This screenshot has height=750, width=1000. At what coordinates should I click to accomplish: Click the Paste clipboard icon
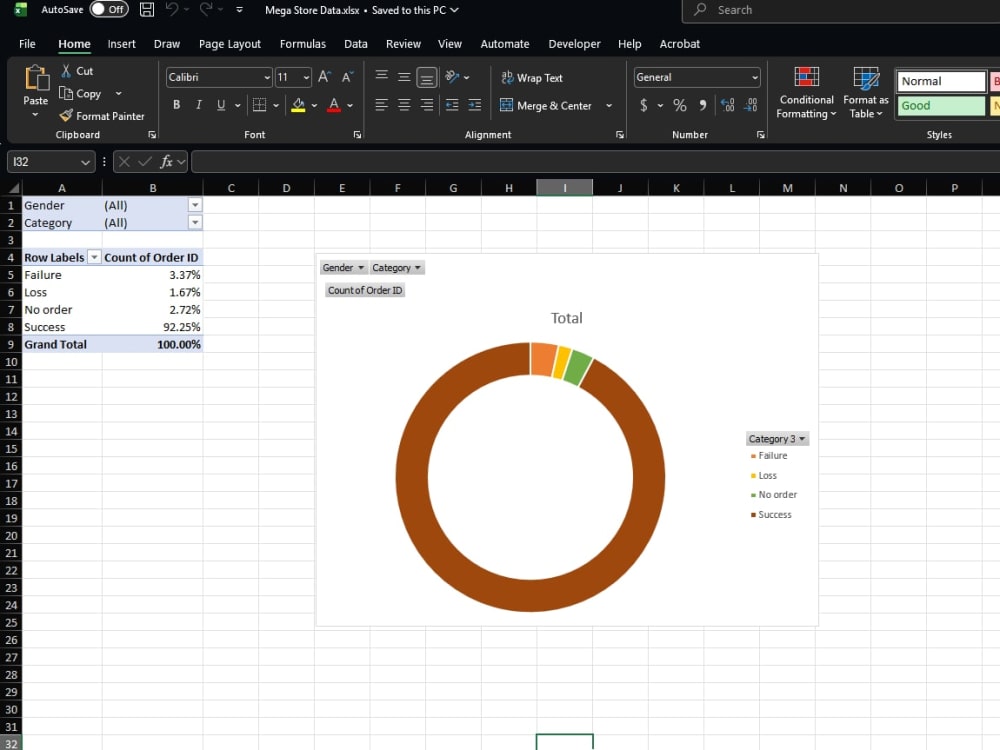click(x=36, y=79)
